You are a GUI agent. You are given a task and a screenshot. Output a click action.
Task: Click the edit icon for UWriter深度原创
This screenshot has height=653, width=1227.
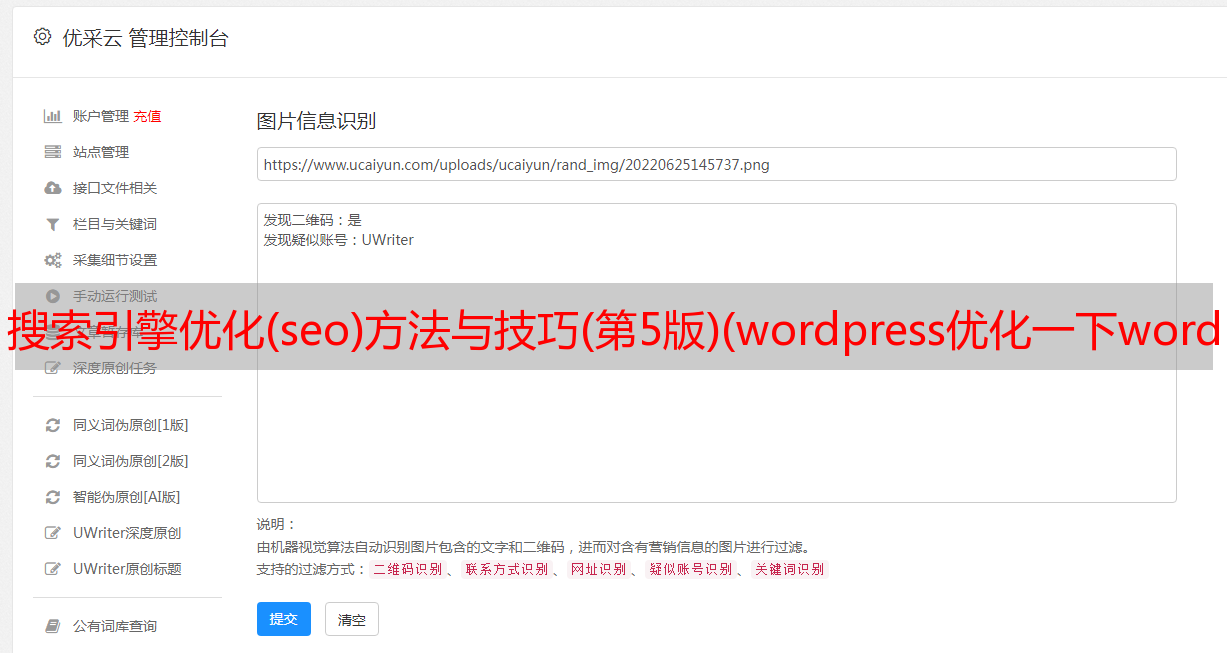pyautogui.click(x=53, y=533)
